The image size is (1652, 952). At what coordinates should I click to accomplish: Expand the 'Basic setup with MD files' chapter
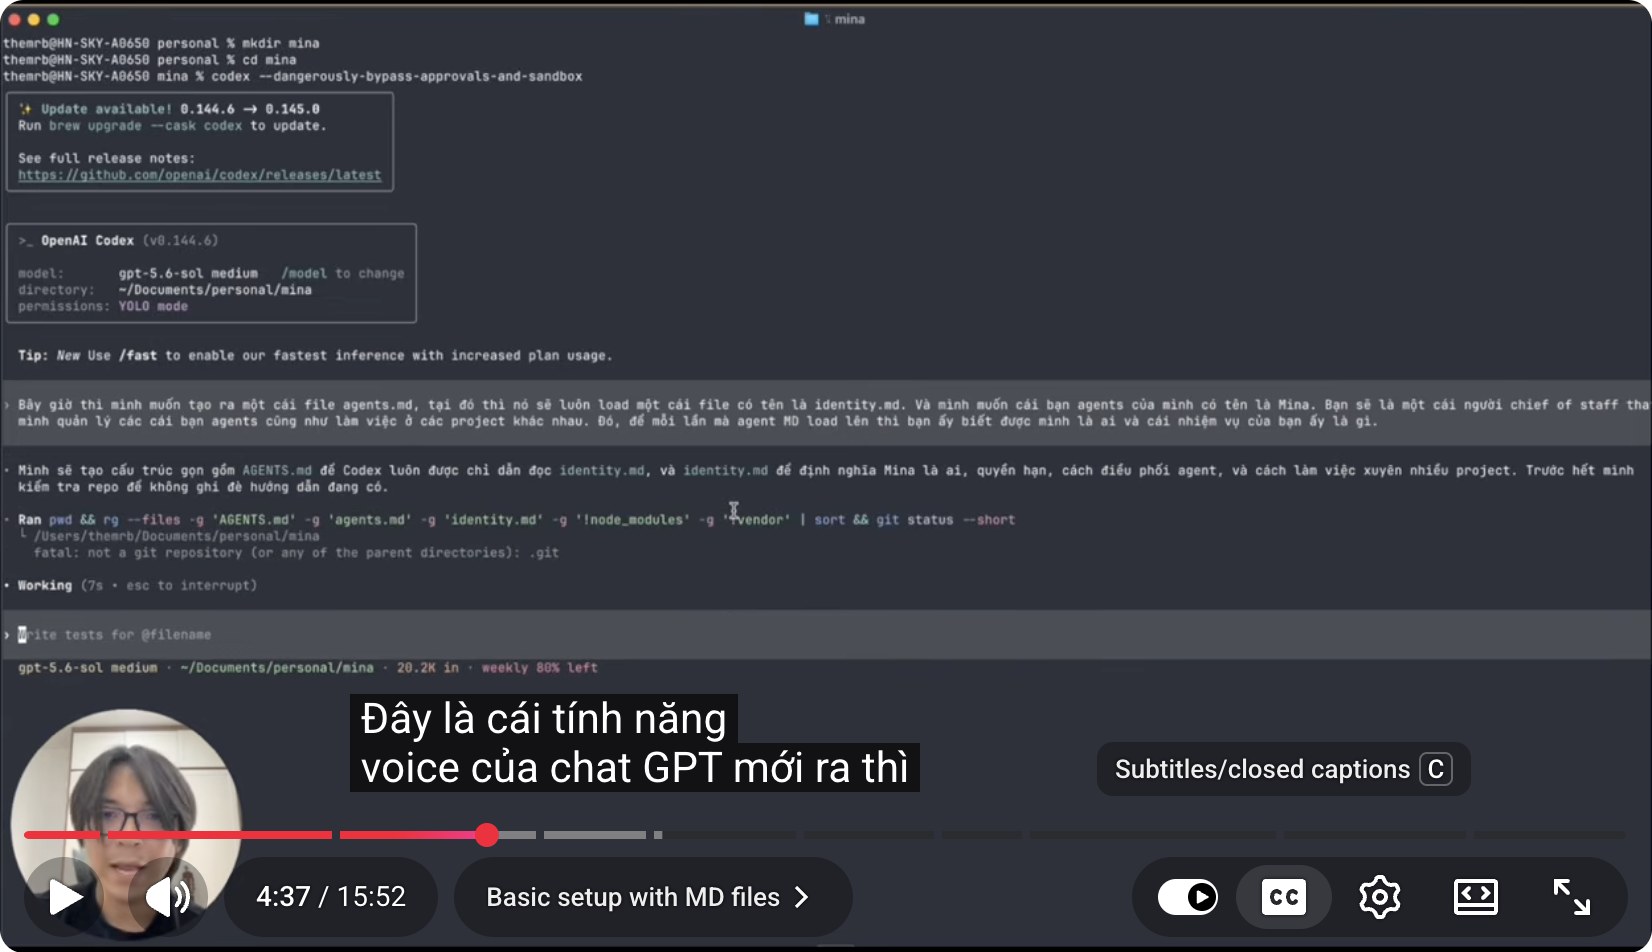(x=652, y=897)
